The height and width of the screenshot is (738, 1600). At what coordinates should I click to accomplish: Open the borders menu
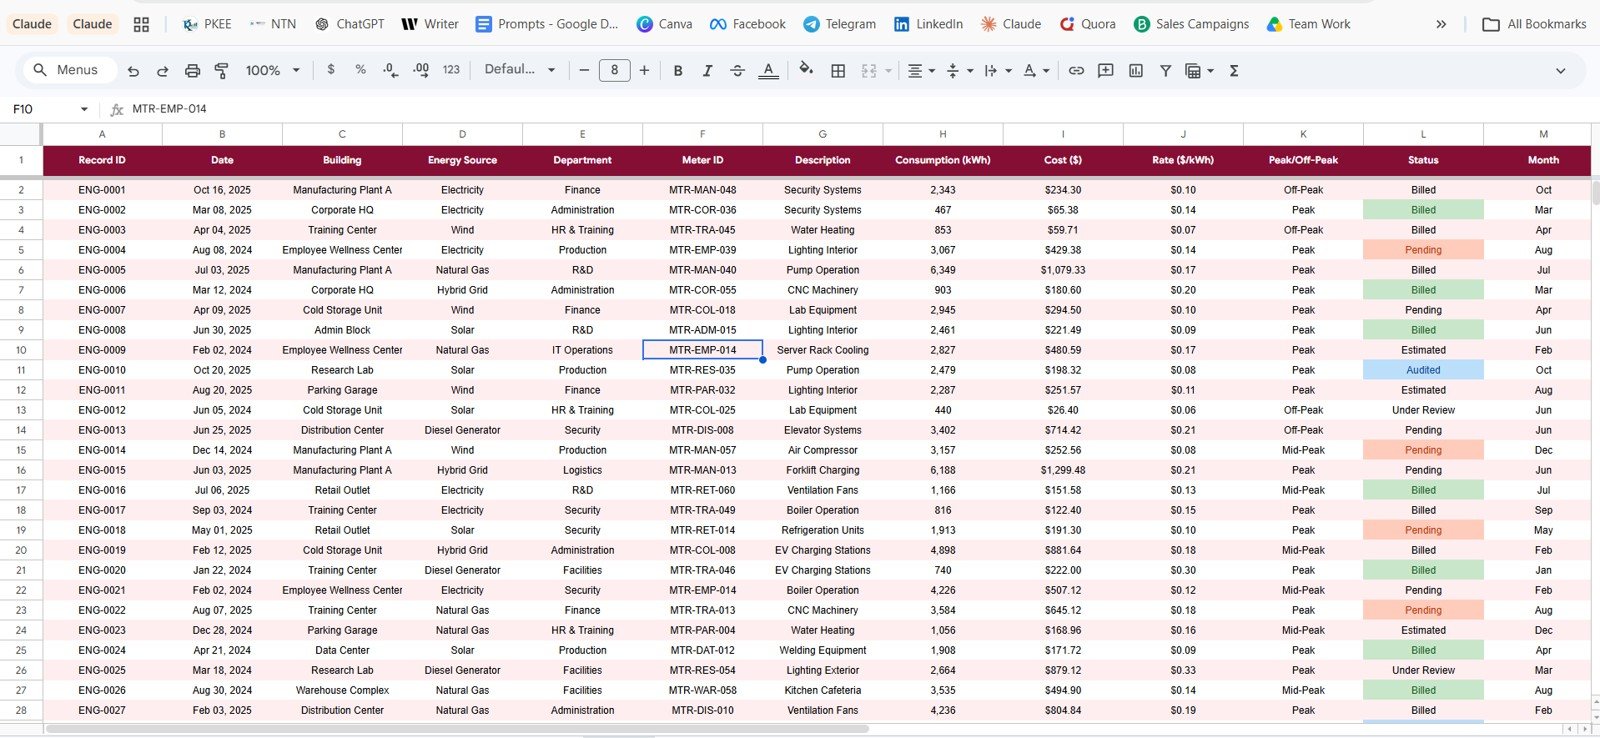pos(838,70)
